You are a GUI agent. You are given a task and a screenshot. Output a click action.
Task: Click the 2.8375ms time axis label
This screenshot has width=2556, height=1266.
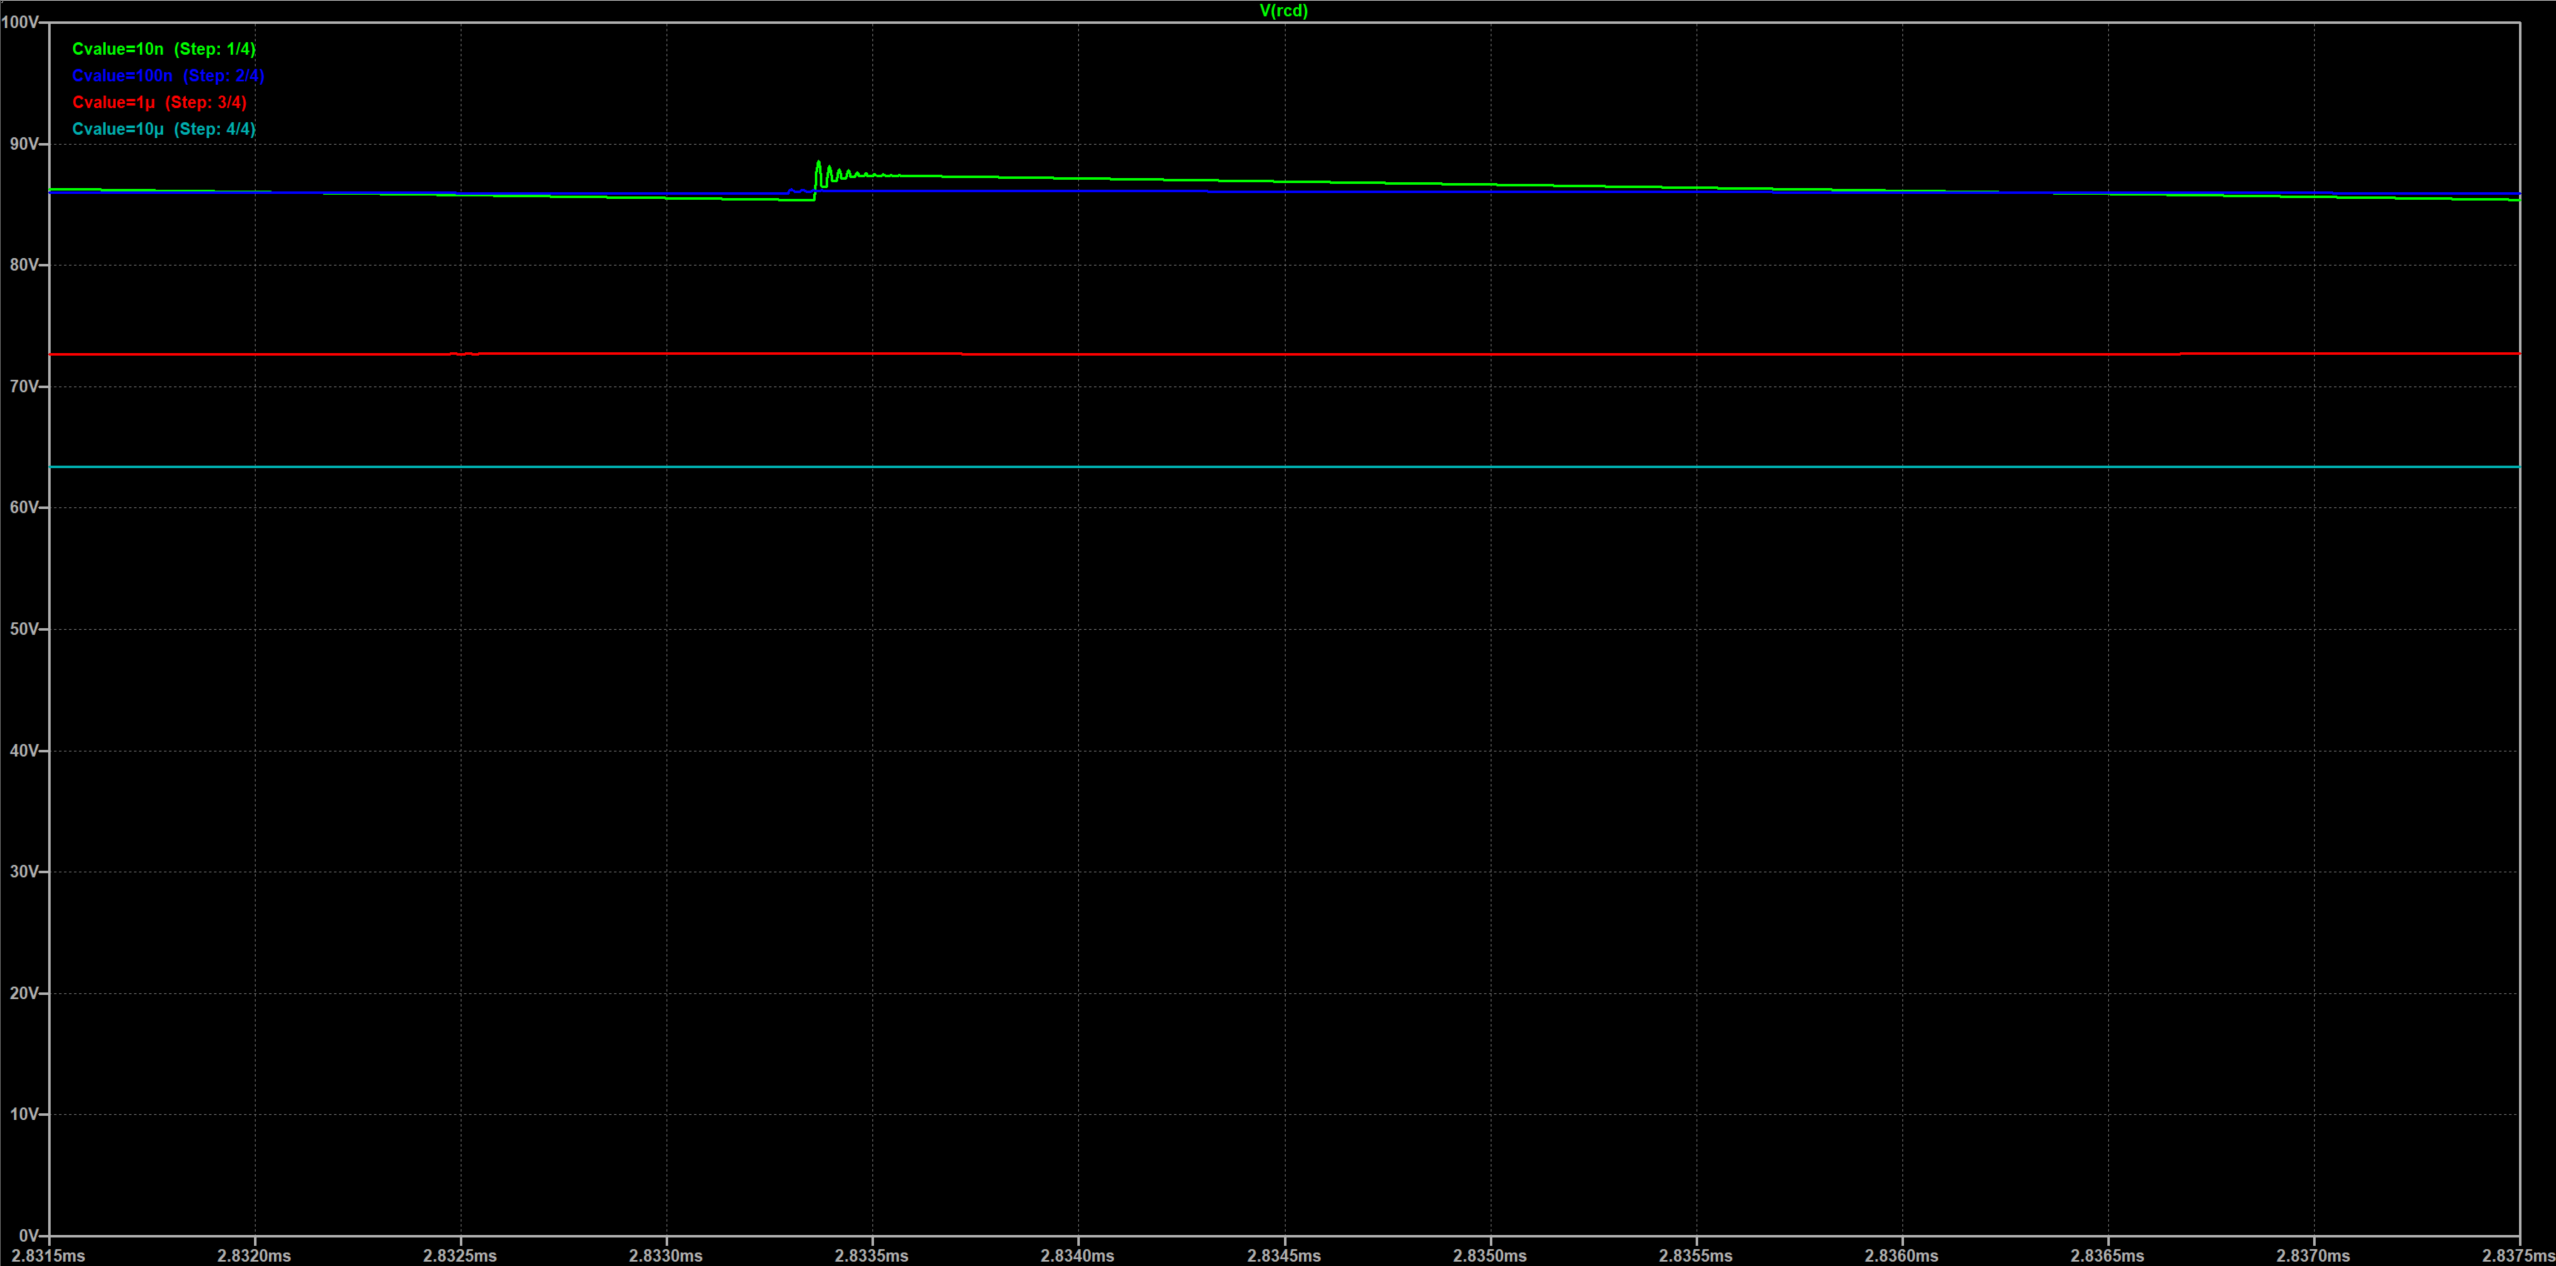click(x=2517, y=1255)
